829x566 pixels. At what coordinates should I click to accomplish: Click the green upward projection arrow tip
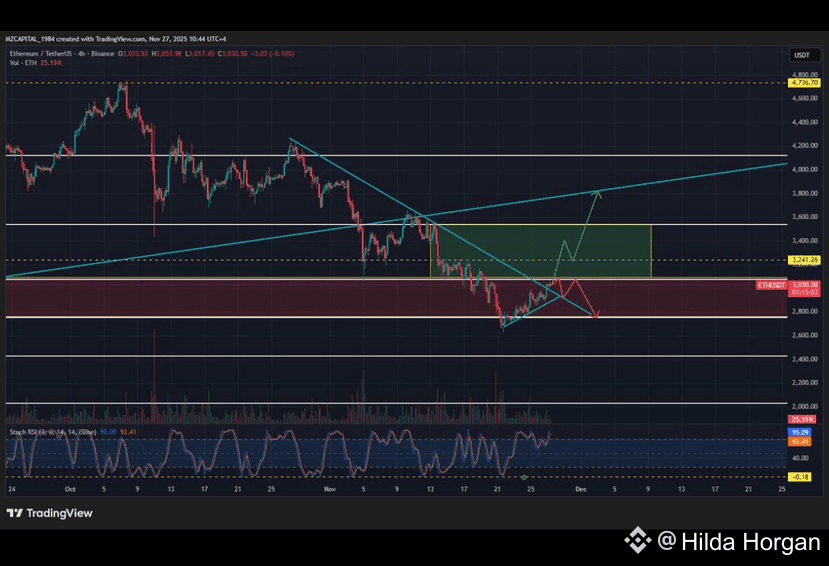[x=598, y=193]
